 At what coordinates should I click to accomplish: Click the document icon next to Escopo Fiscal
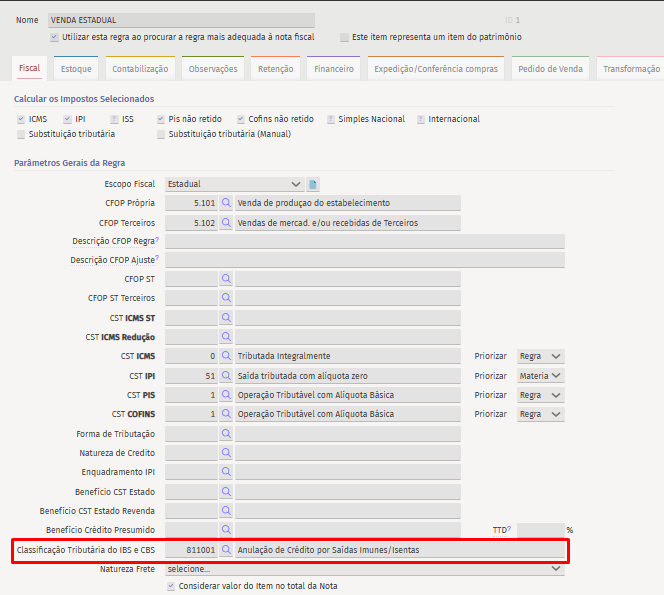click(x=313, y=184)
